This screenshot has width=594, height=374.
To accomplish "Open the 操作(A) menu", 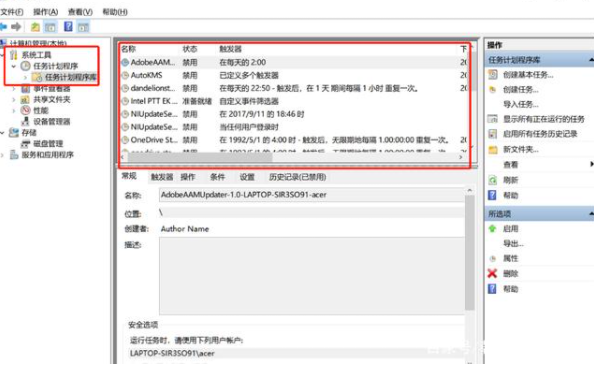I will click(x=45, y=12).
